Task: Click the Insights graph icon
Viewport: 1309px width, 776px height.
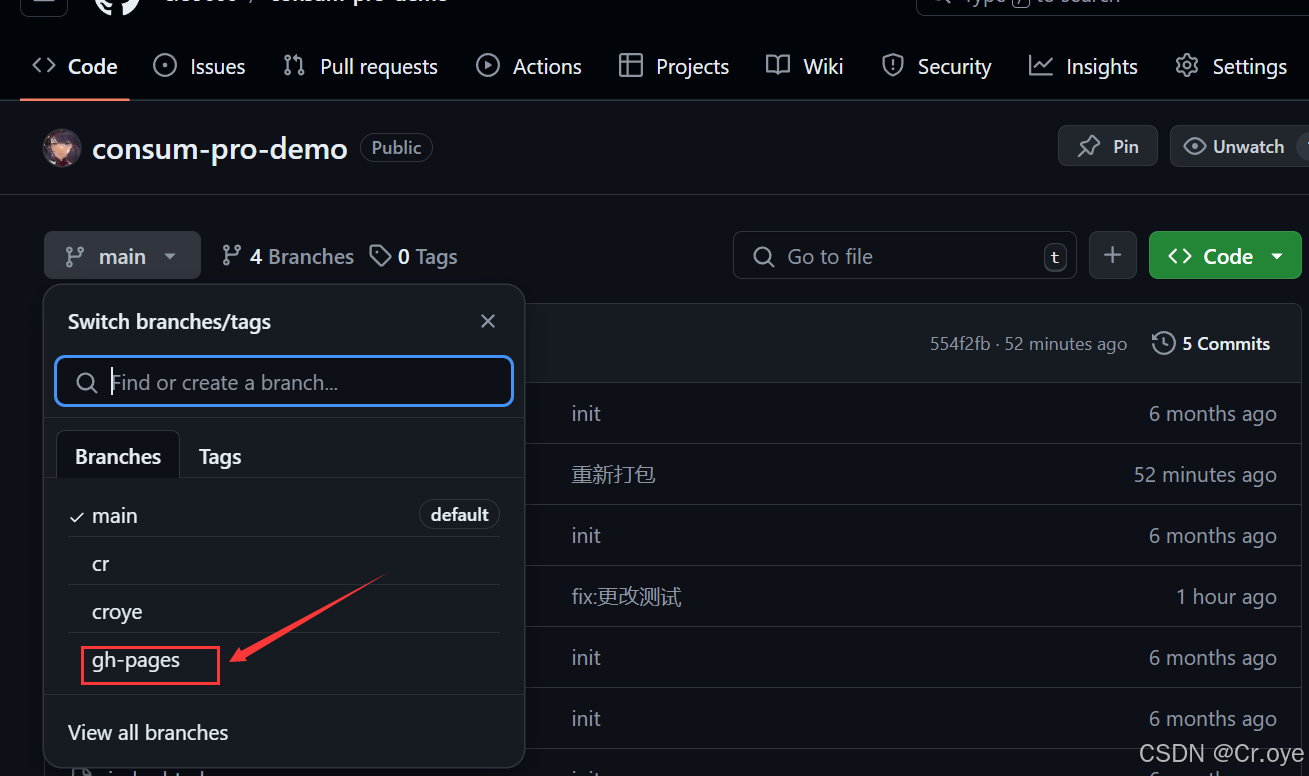Action: click(1041, 66)
